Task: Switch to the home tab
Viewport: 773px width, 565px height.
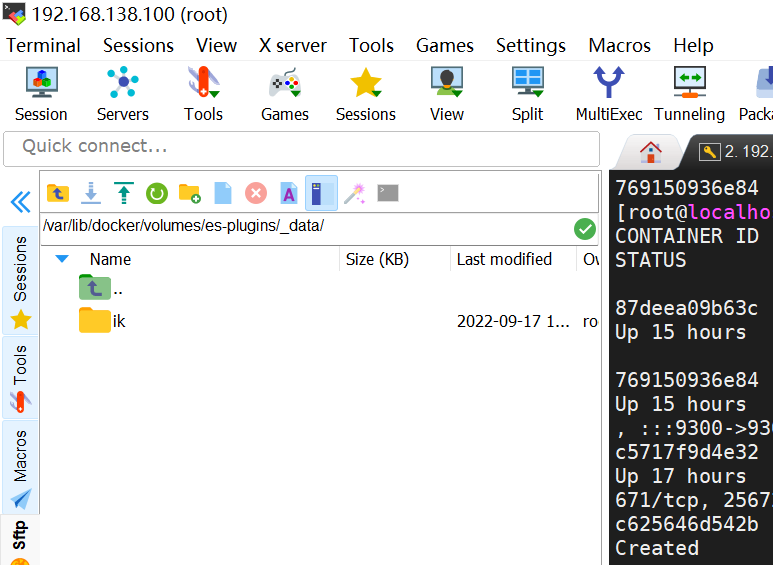Action: pos(650,152)
